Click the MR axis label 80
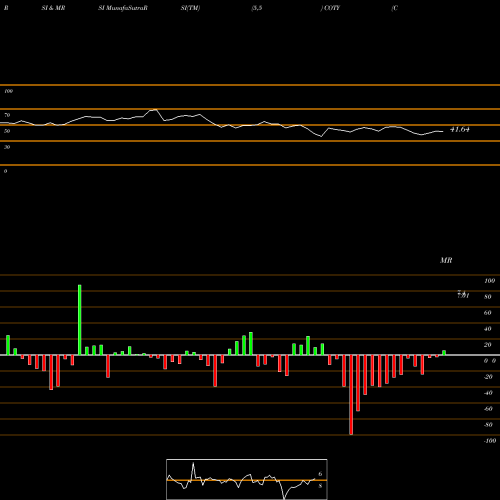 tap(488, 297)
